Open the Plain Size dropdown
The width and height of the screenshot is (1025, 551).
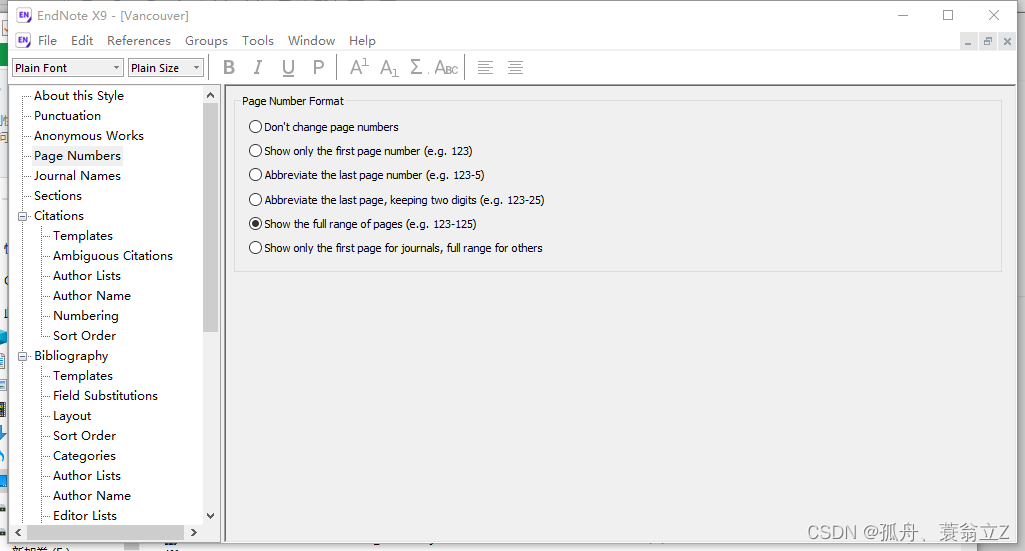coord(166,67)
